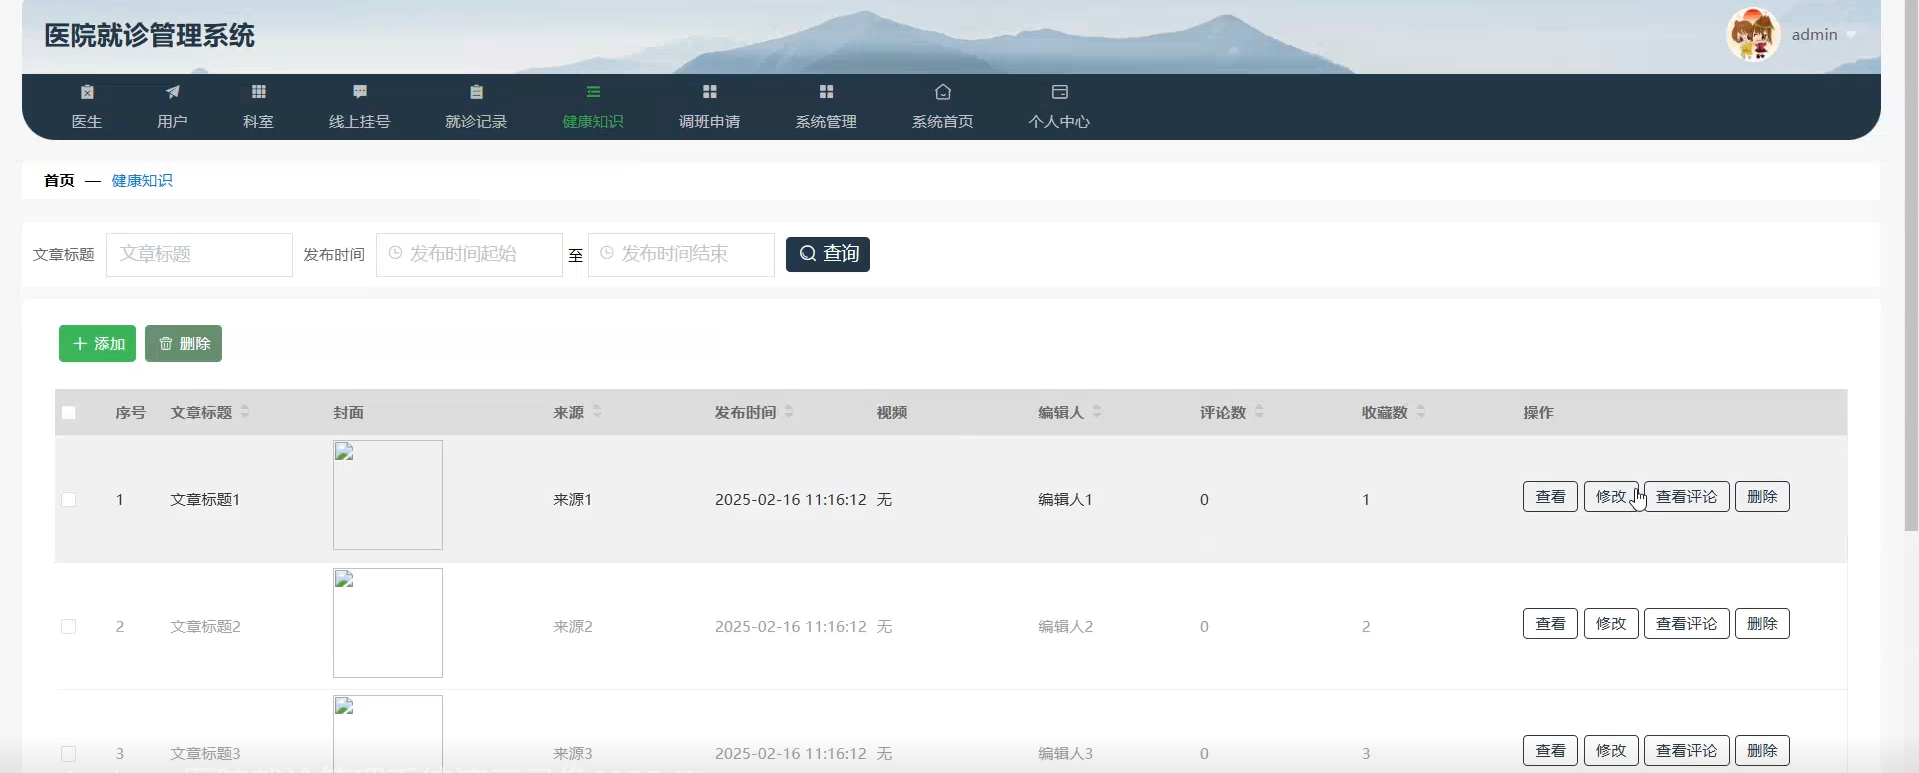
Task: Click clock icon in 发布时间起始 field
Action: (396, 254)
